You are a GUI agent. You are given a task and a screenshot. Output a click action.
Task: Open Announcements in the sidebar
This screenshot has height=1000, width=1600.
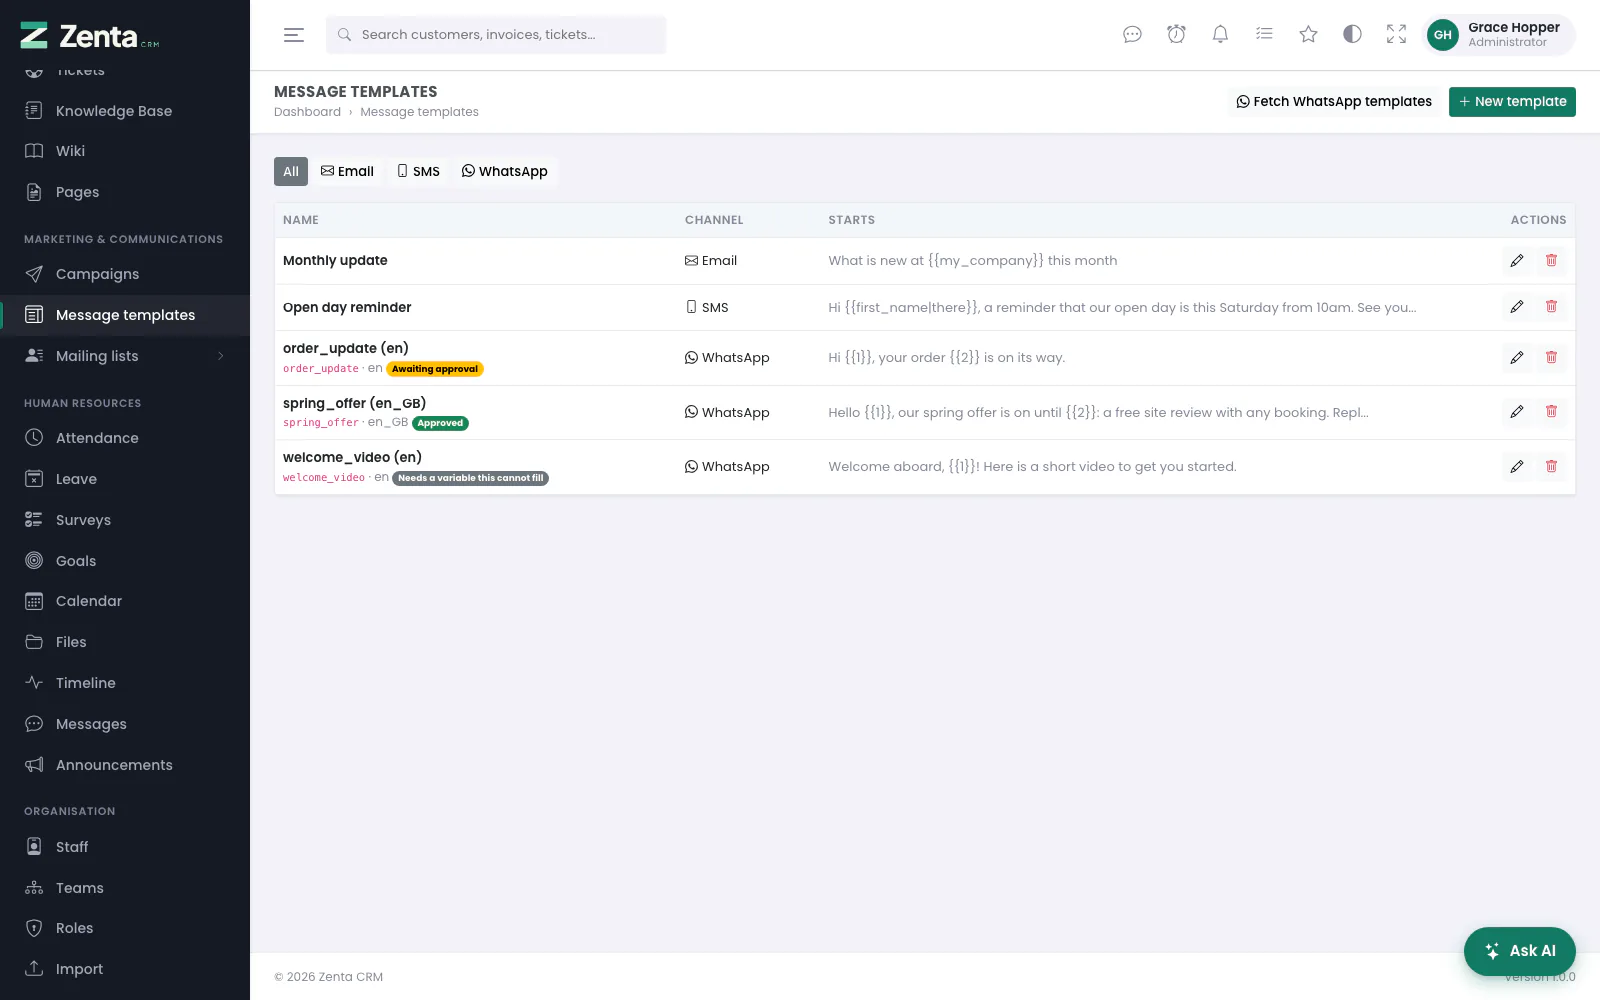125,765
